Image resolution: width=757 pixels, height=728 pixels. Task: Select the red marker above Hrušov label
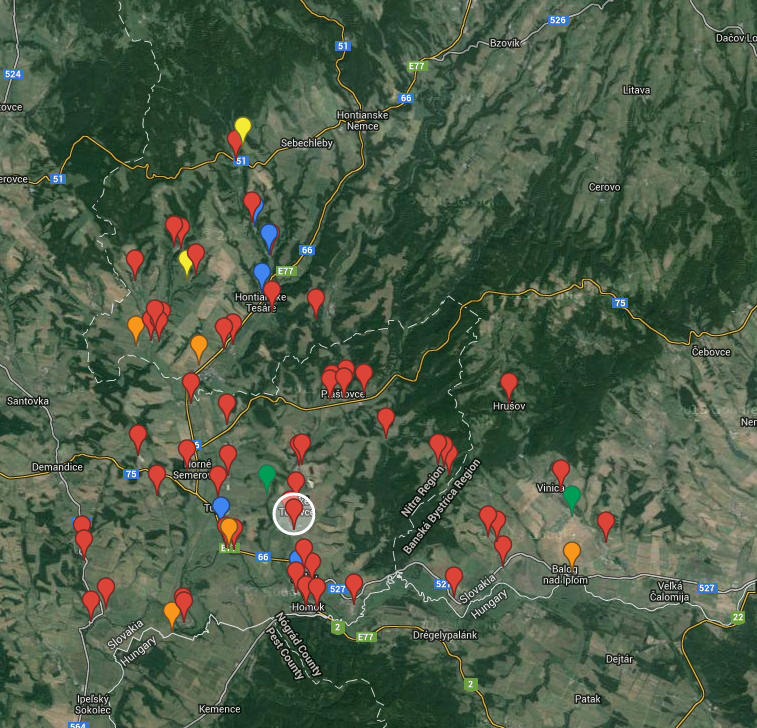(x=509, y=384)
